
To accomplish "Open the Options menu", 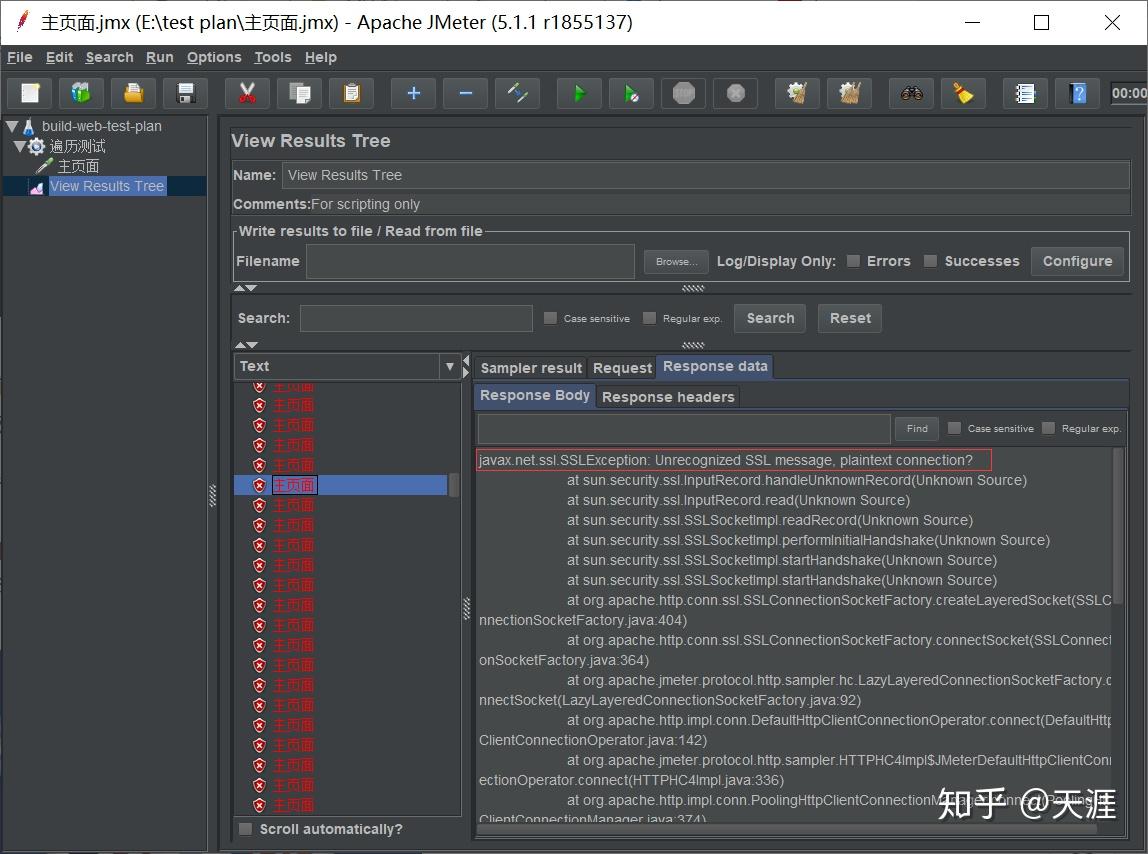I will pos(214,57).
